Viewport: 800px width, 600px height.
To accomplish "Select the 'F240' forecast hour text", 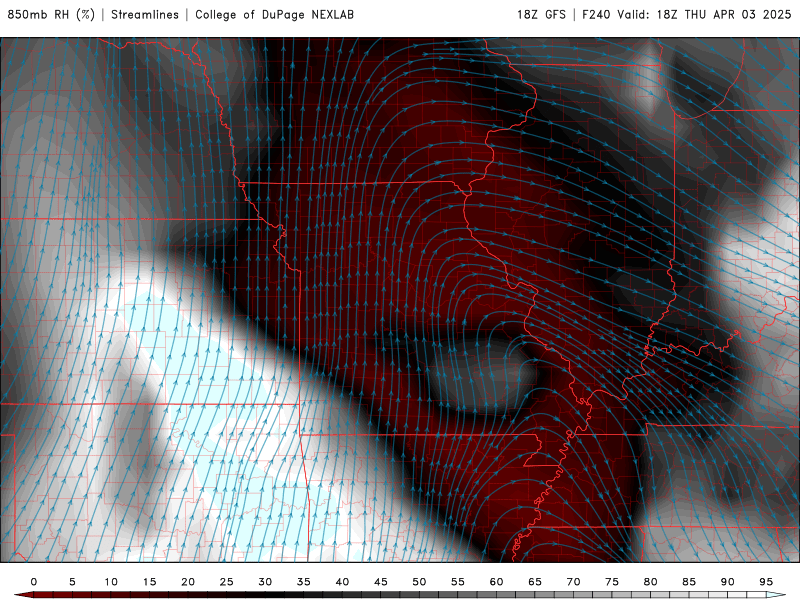I will coord(596,15).
